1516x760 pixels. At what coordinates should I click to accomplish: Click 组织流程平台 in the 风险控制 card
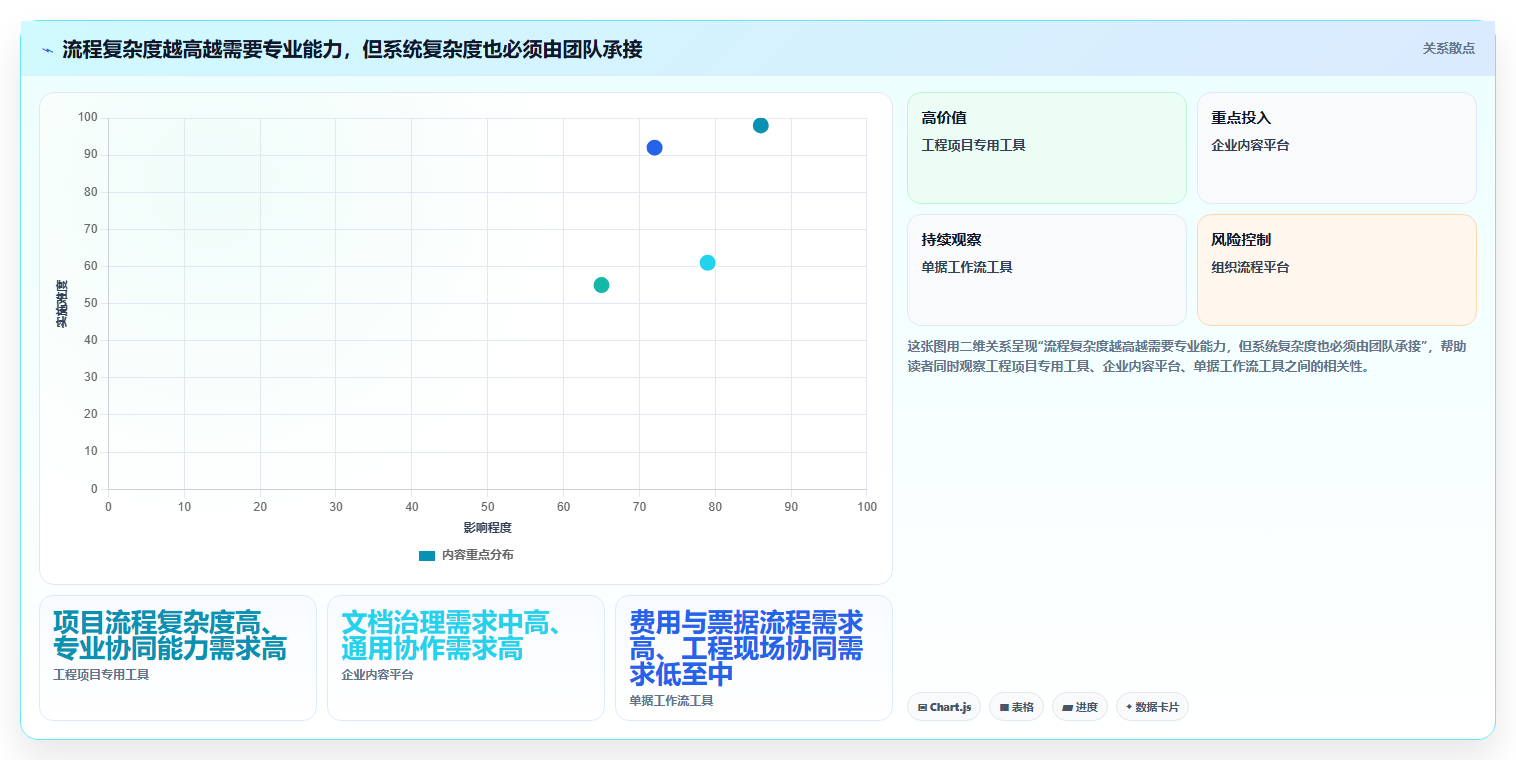[x=1250, y=267]
